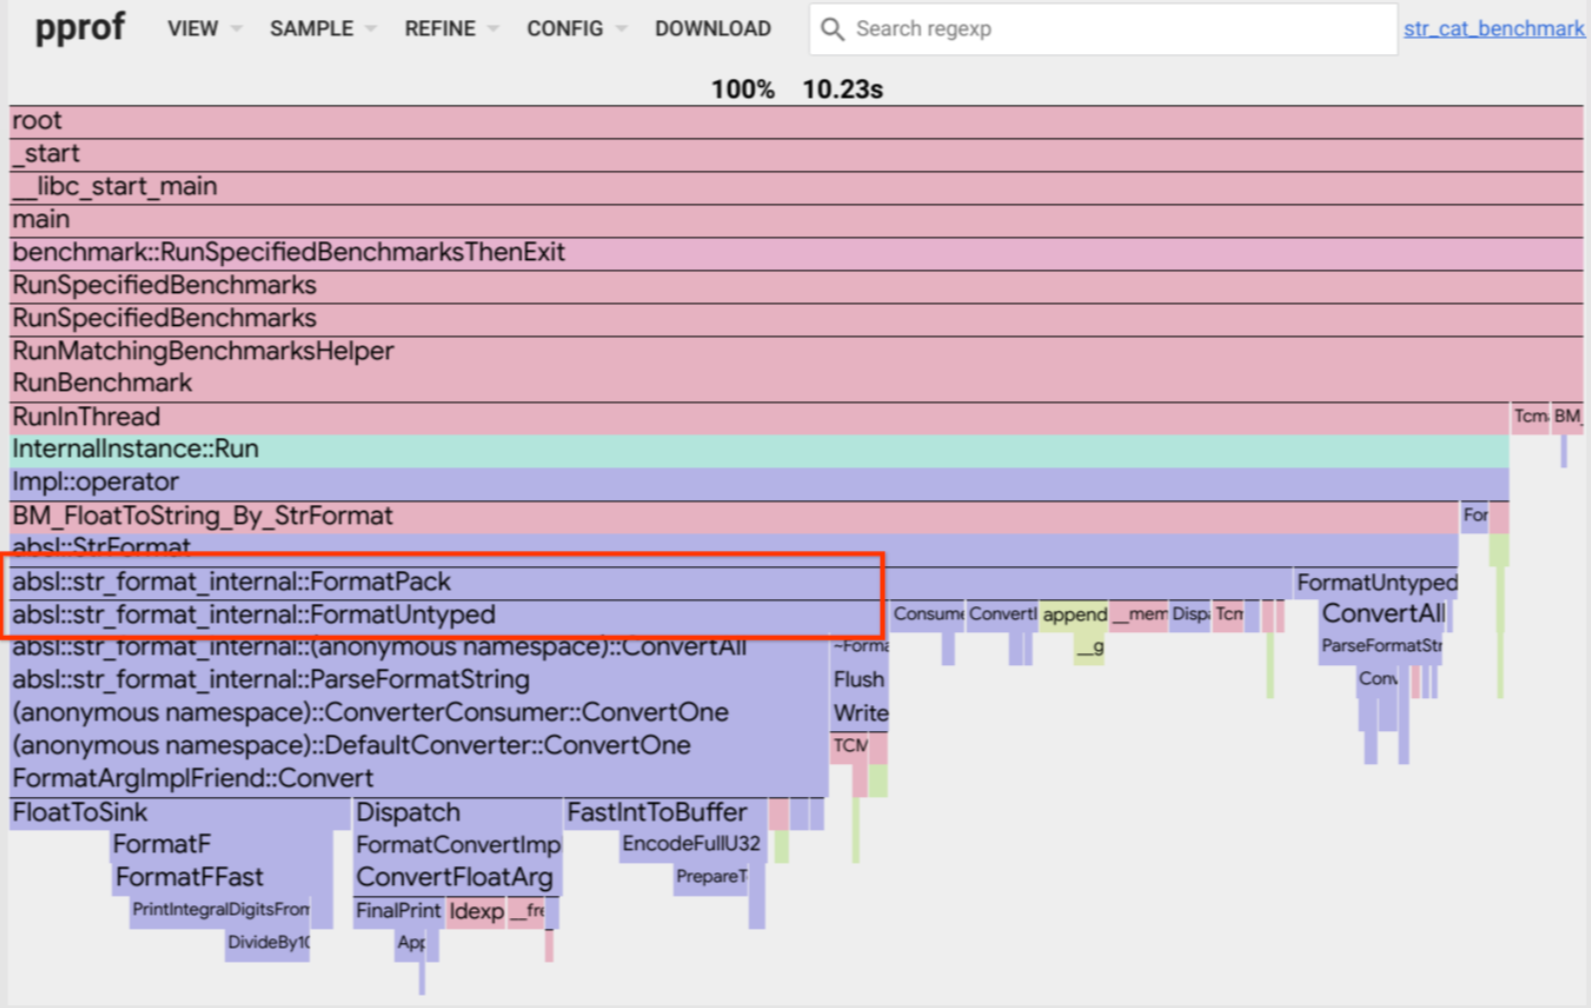
Task: Click the pprof logo title
Action: [x=80, y=27]
